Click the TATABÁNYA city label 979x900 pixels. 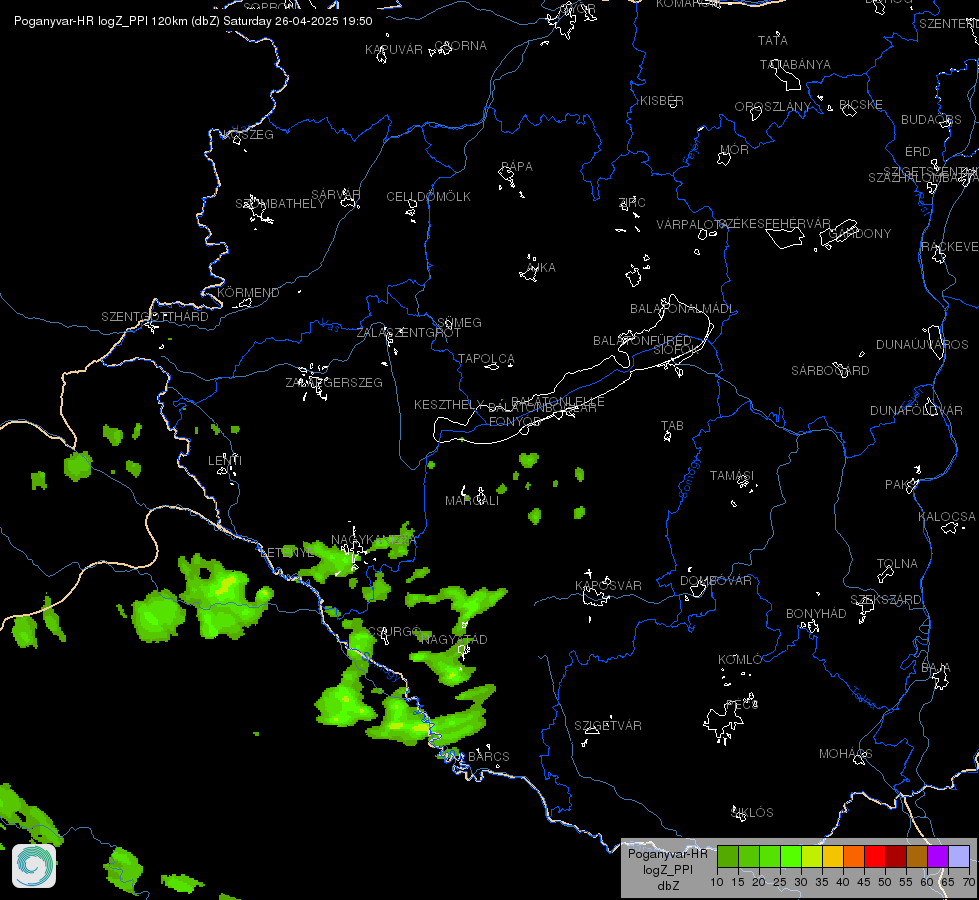pyautogui.click(x=795, y=65)
